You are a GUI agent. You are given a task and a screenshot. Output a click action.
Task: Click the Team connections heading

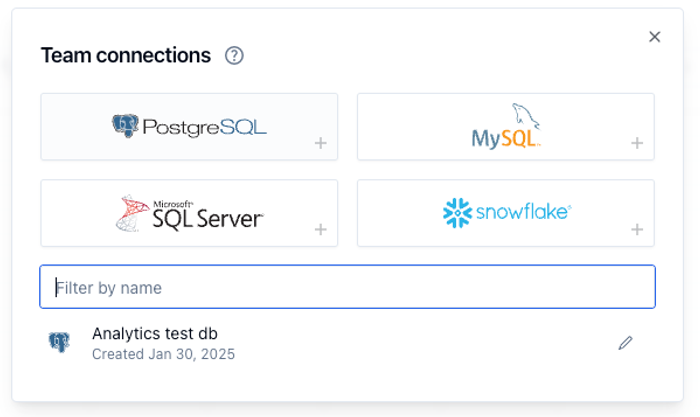coord(125,56)
